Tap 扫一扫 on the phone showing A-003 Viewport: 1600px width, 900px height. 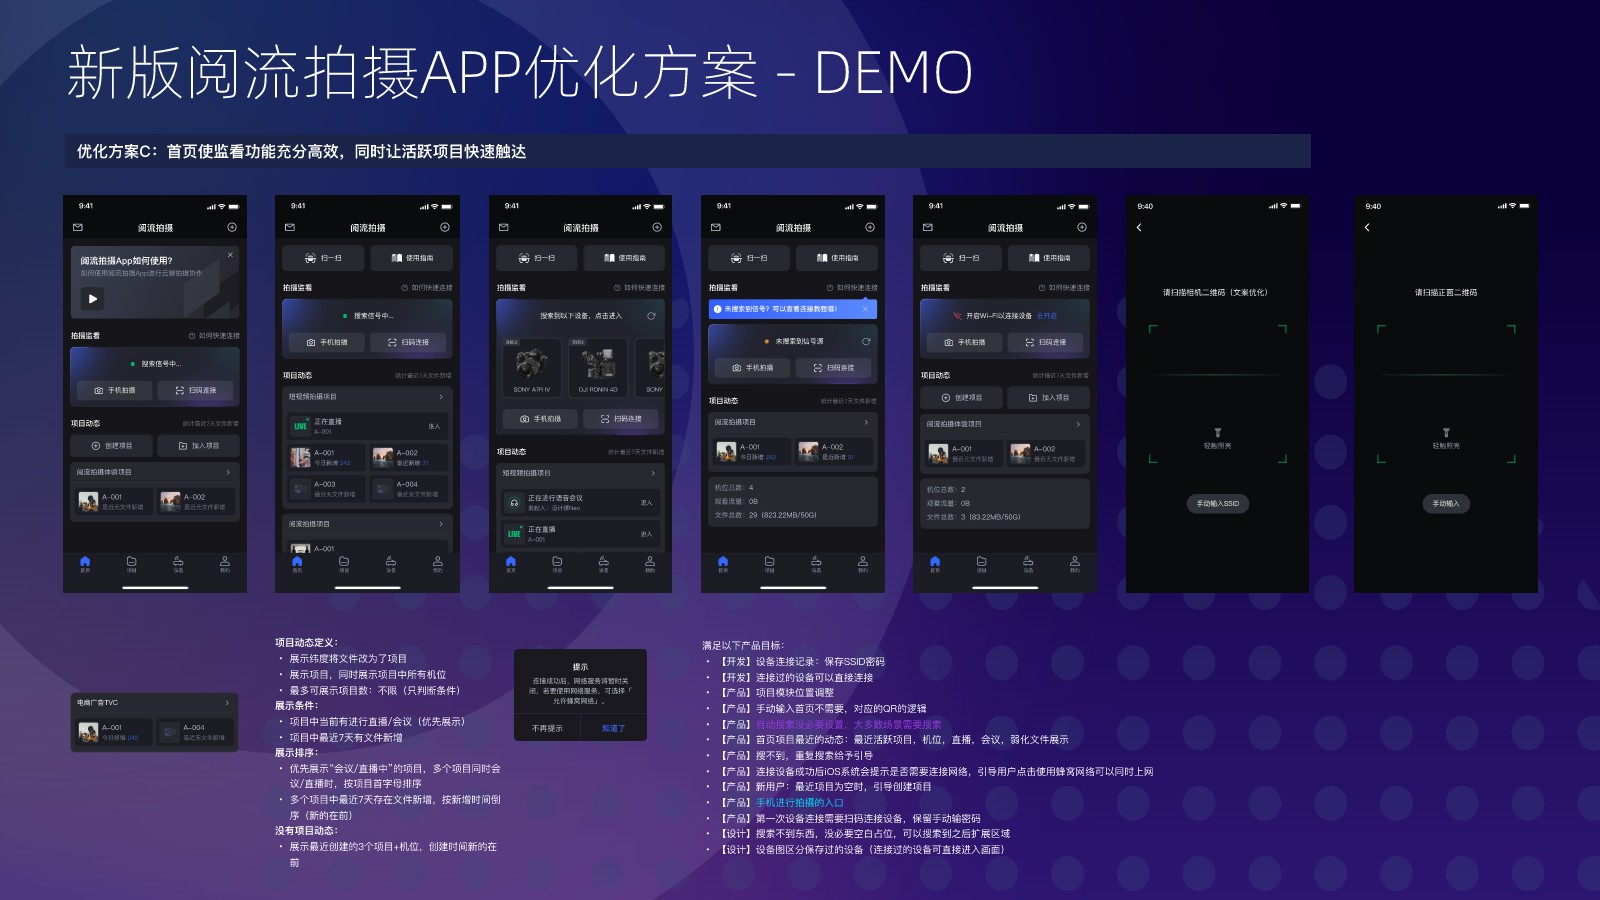coord(325,258)
